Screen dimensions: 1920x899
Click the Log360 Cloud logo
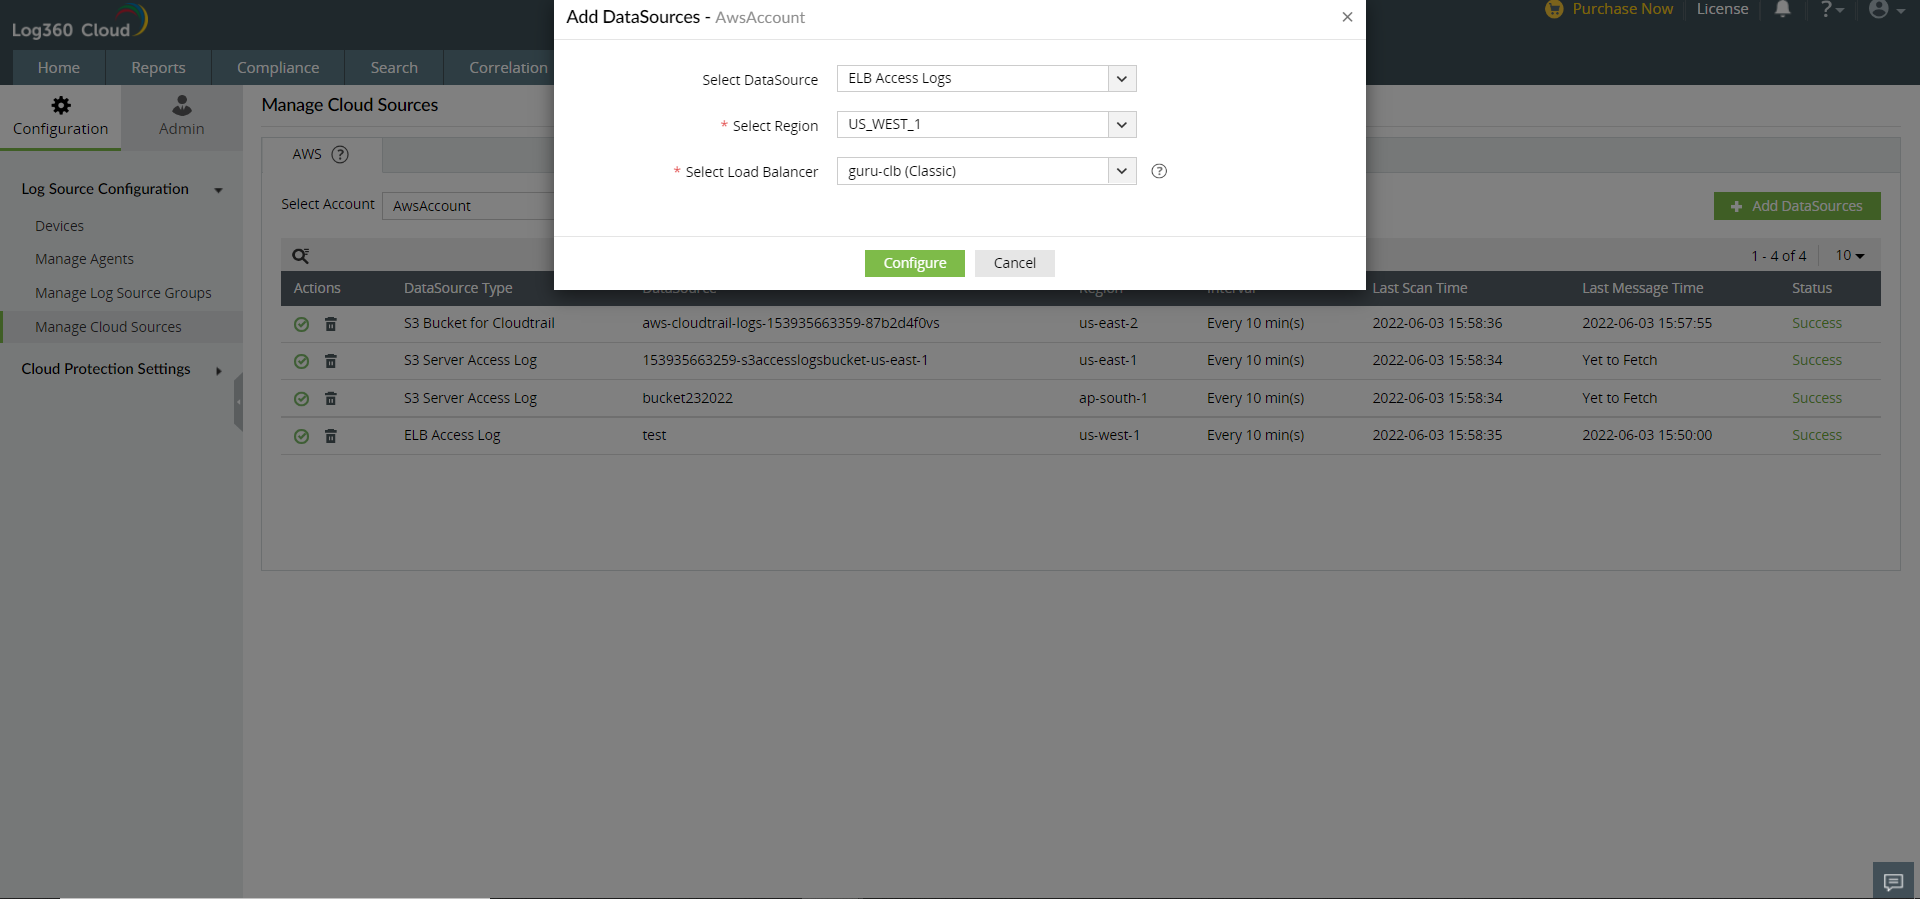[x=79, y=23]
